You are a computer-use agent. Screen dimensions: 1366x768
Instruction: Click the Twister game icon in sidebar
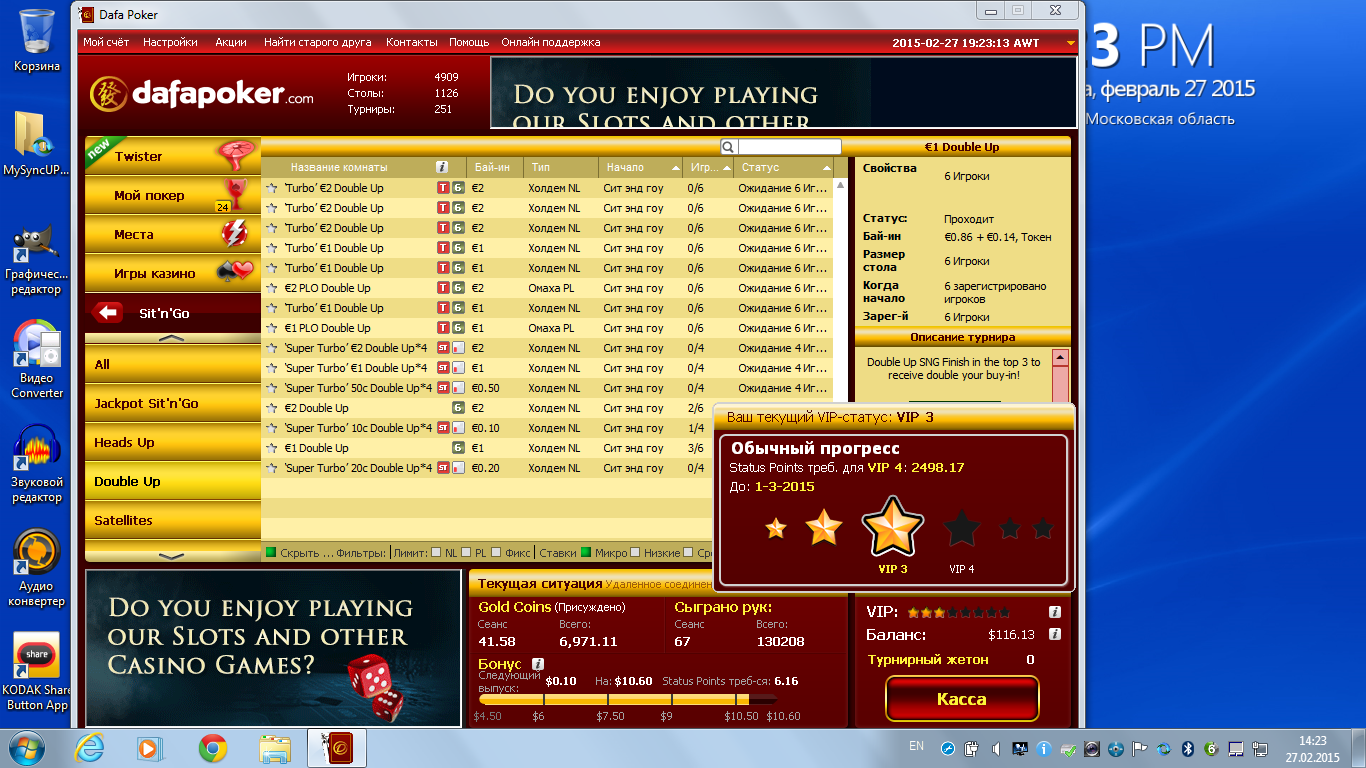[235, 156]
